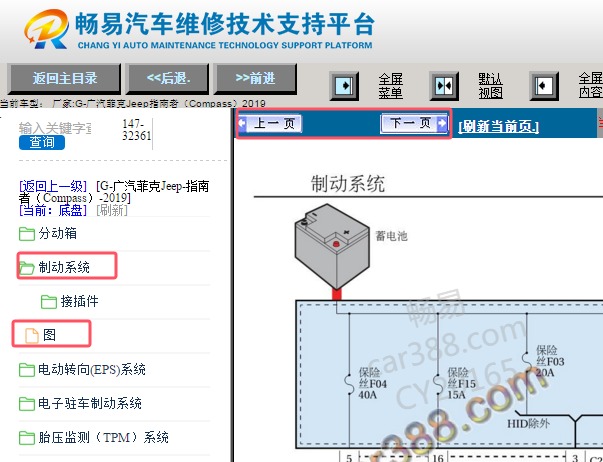Click the 全屏菜单 text label

pyautogui.click(x=390, y=86)
